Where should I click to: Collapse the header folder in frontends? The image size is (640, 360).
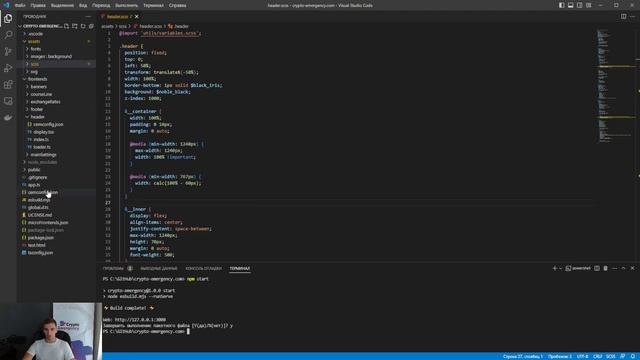38,117
